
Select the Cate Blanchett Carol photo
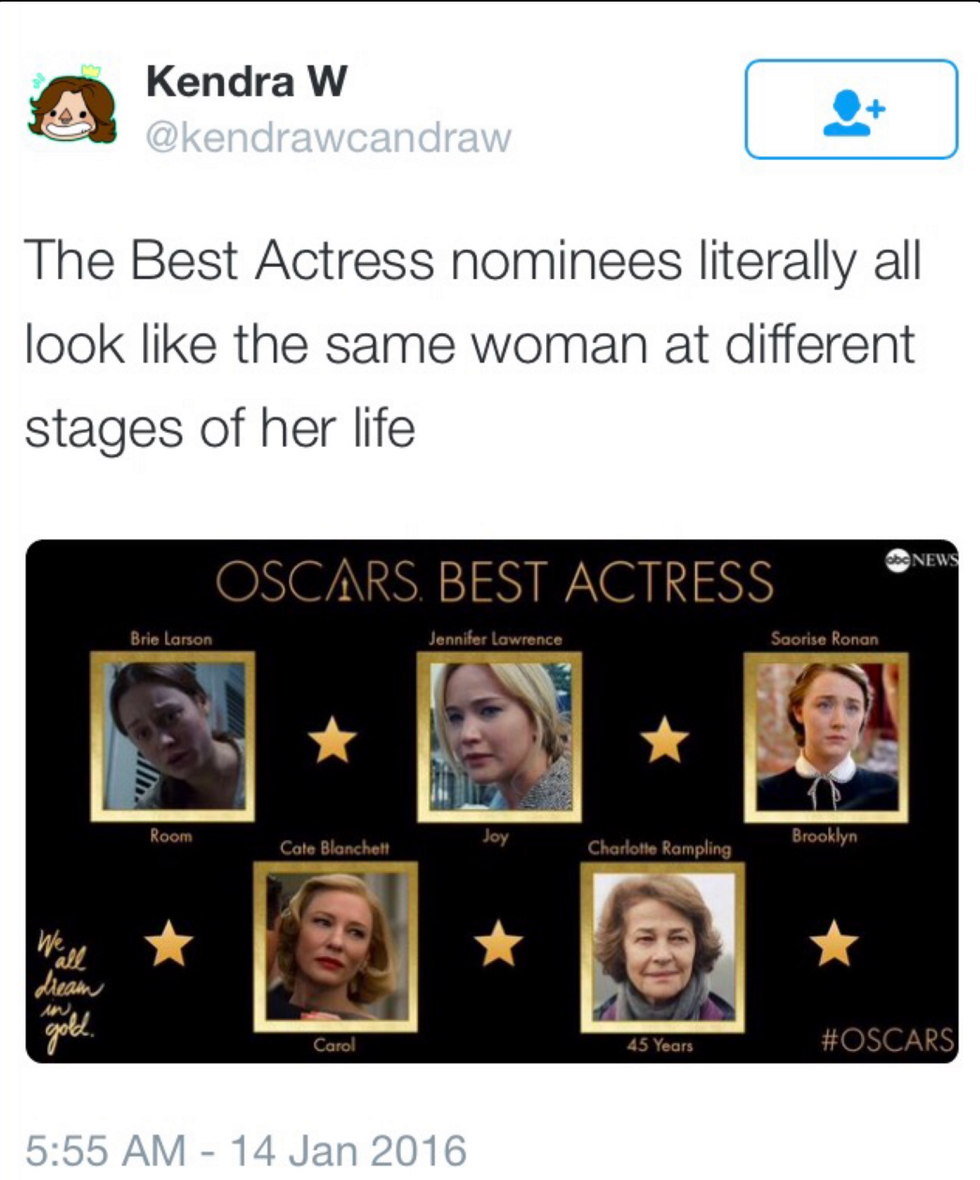[x=335, y=946]
